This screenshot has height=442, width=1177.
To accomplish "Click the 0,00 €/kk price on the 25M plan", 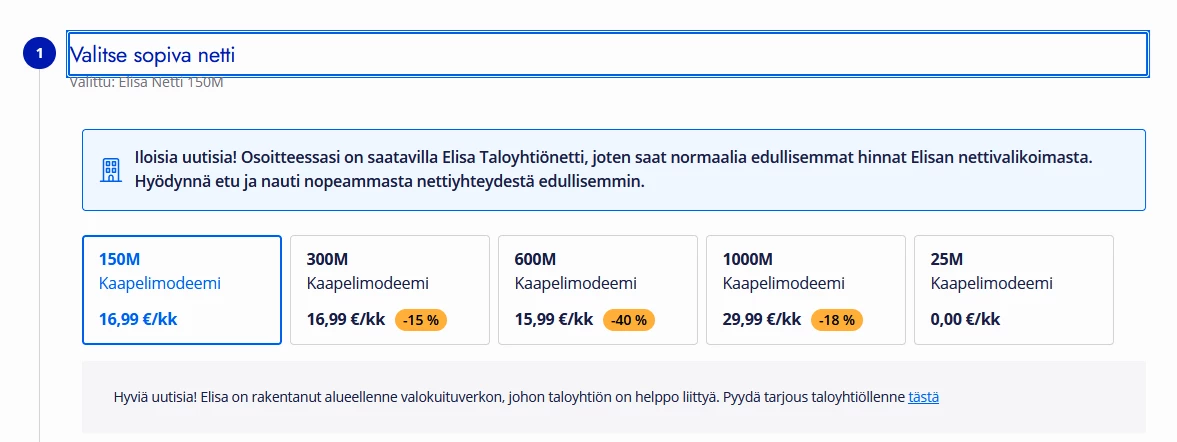I will coord(965,320).
